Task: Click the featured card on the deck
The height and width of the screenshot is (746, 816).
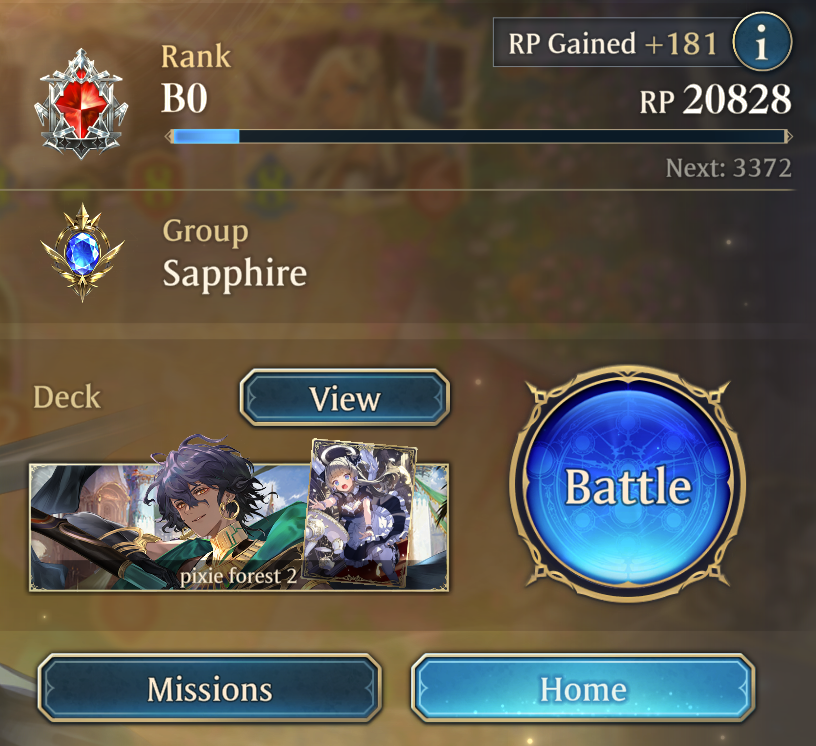Action: [359, 512]
